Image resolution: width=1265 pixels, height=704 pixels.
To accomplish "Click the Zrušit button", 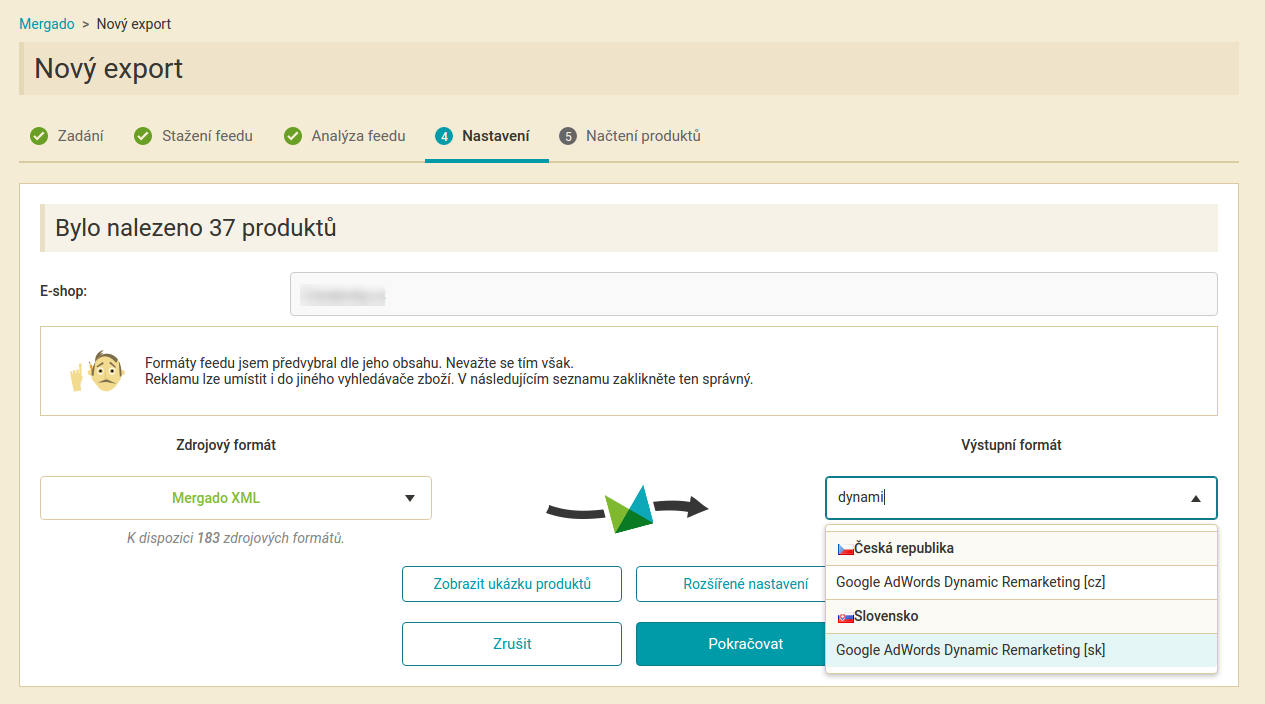I will click(x=512, y=644).
